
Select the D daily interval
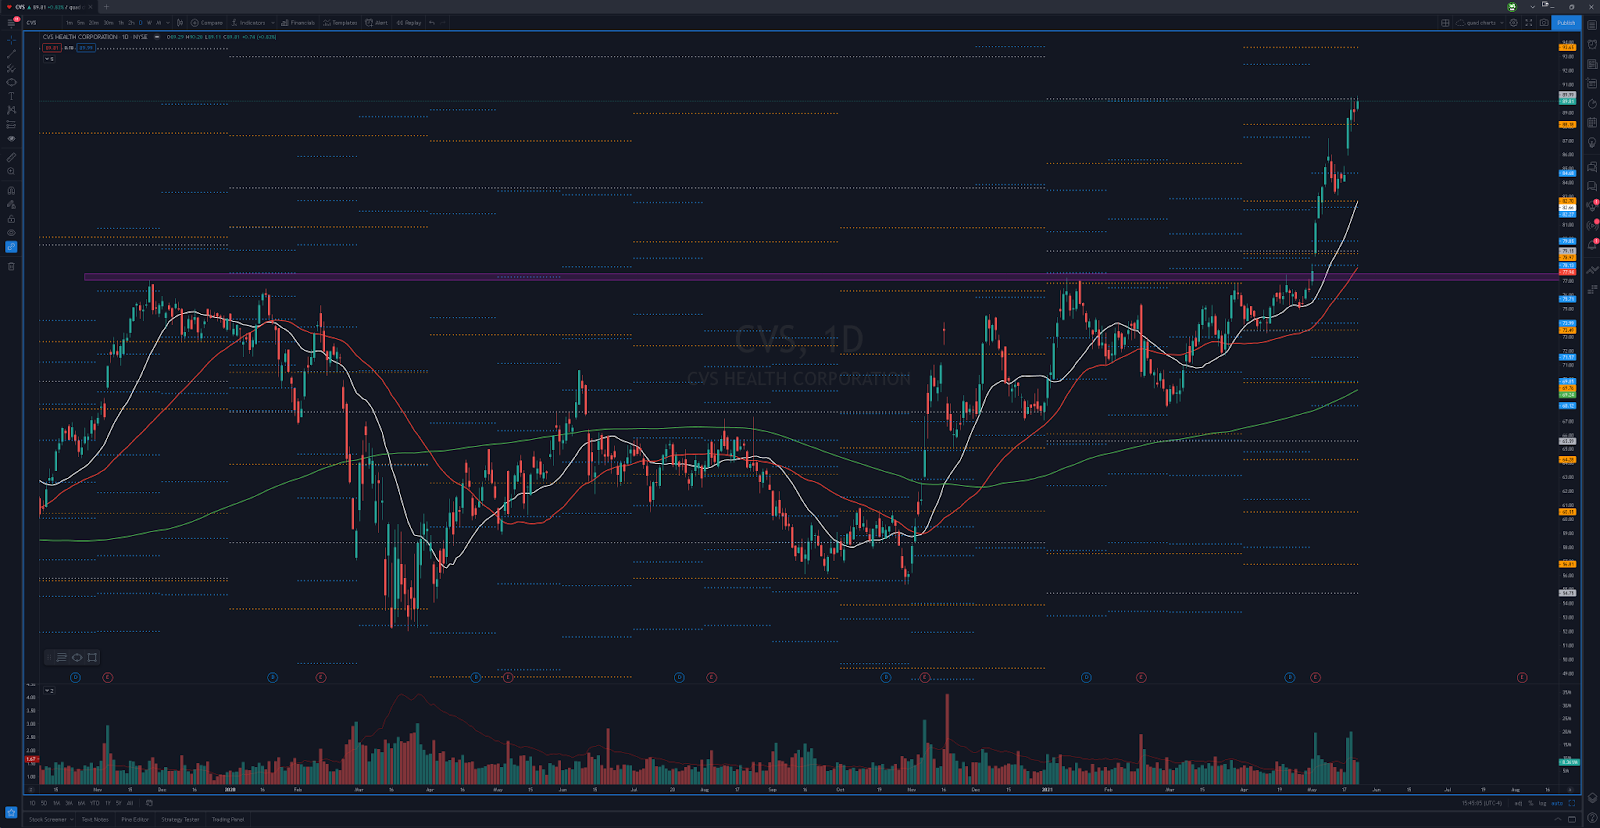tap(140, 22)
